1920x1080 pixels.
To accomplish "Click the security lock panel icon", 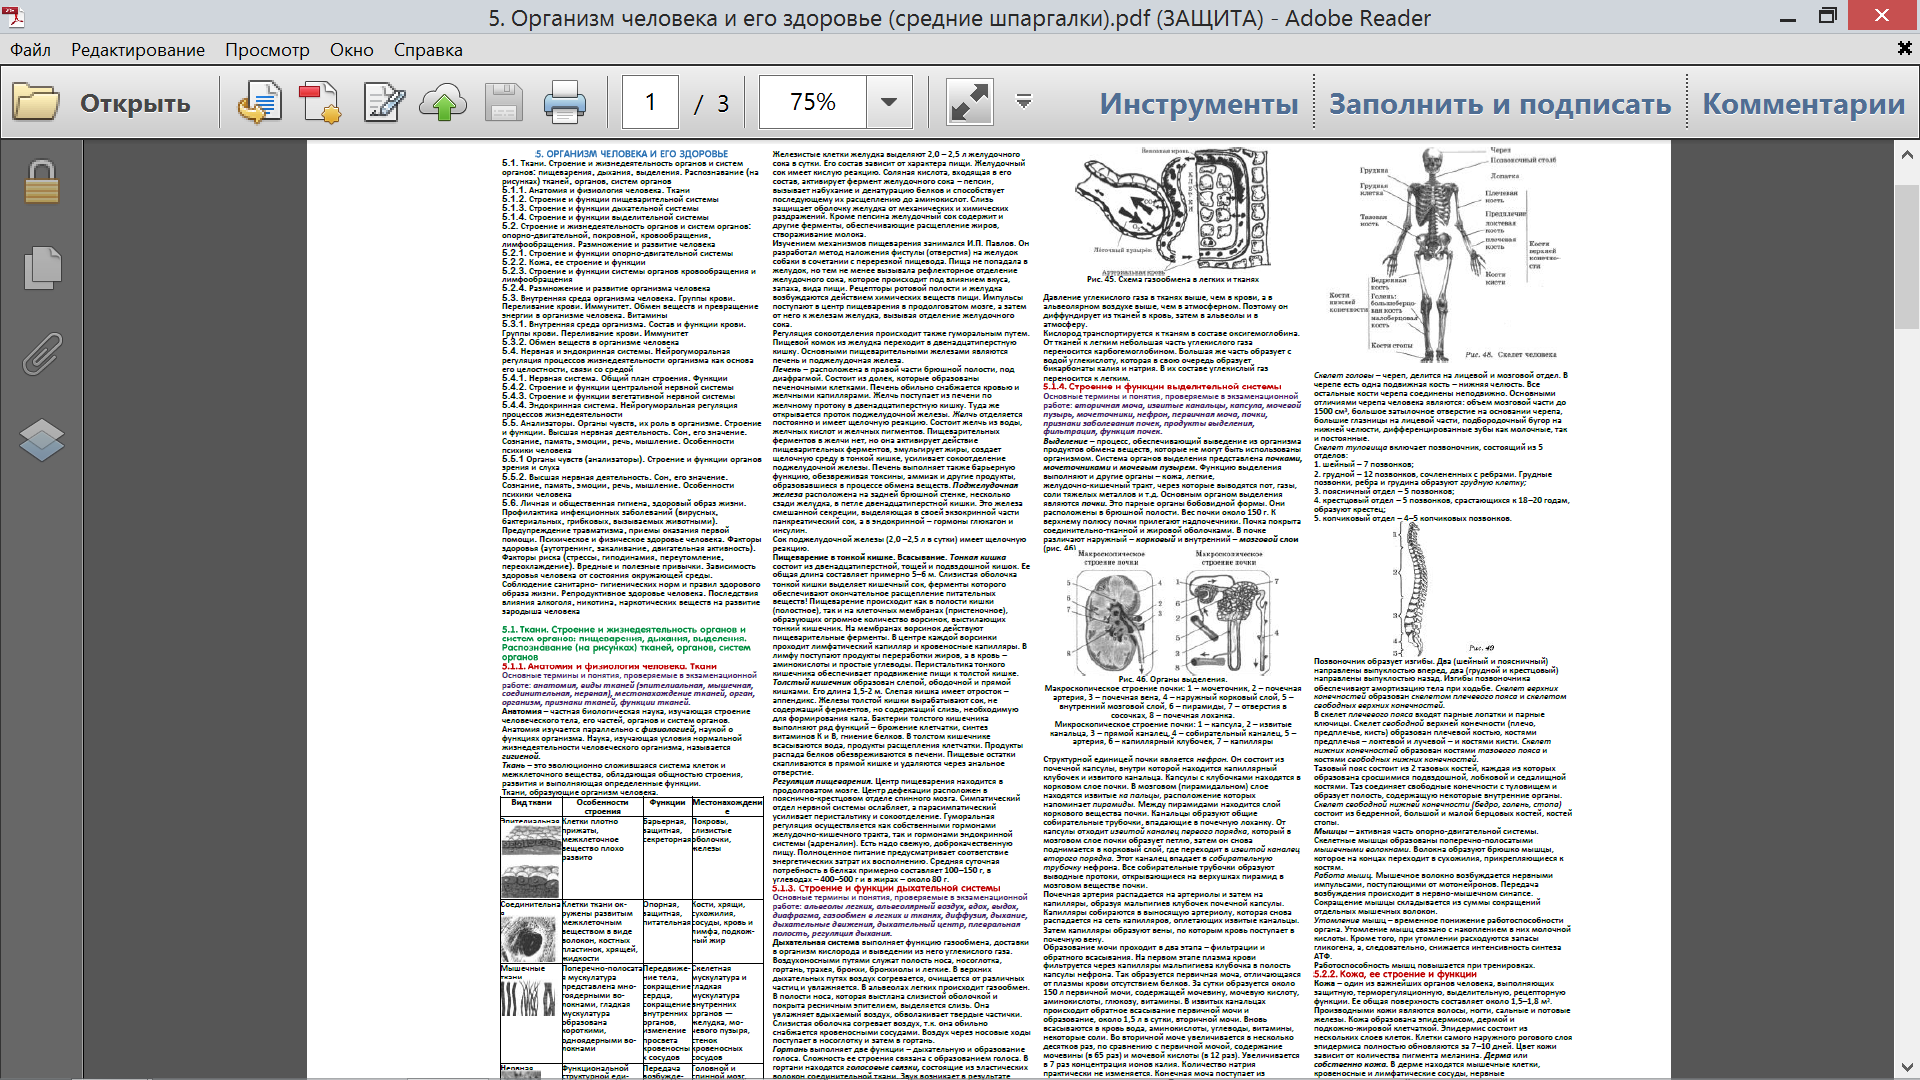I will (41, 181).
